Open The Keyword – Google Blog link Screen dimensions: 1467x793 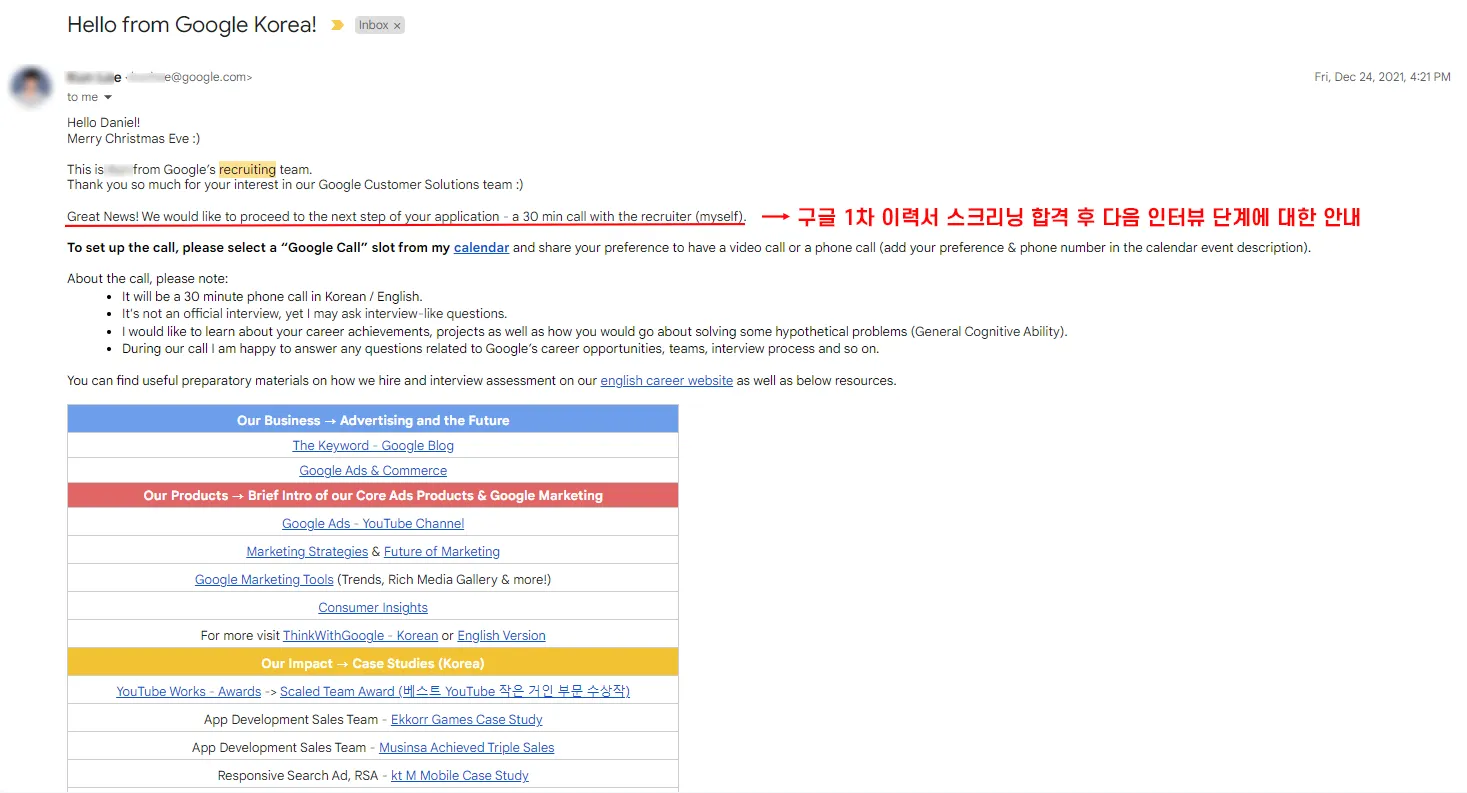pos(372,445)
